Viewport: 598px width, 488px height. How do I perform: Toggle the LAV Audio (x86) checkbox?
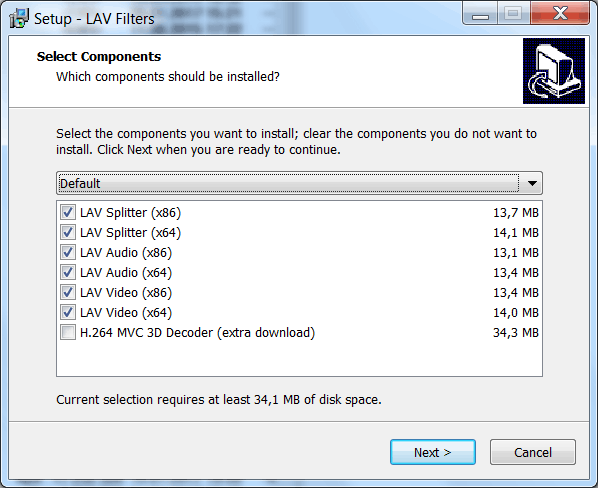(x=68, y=252)
